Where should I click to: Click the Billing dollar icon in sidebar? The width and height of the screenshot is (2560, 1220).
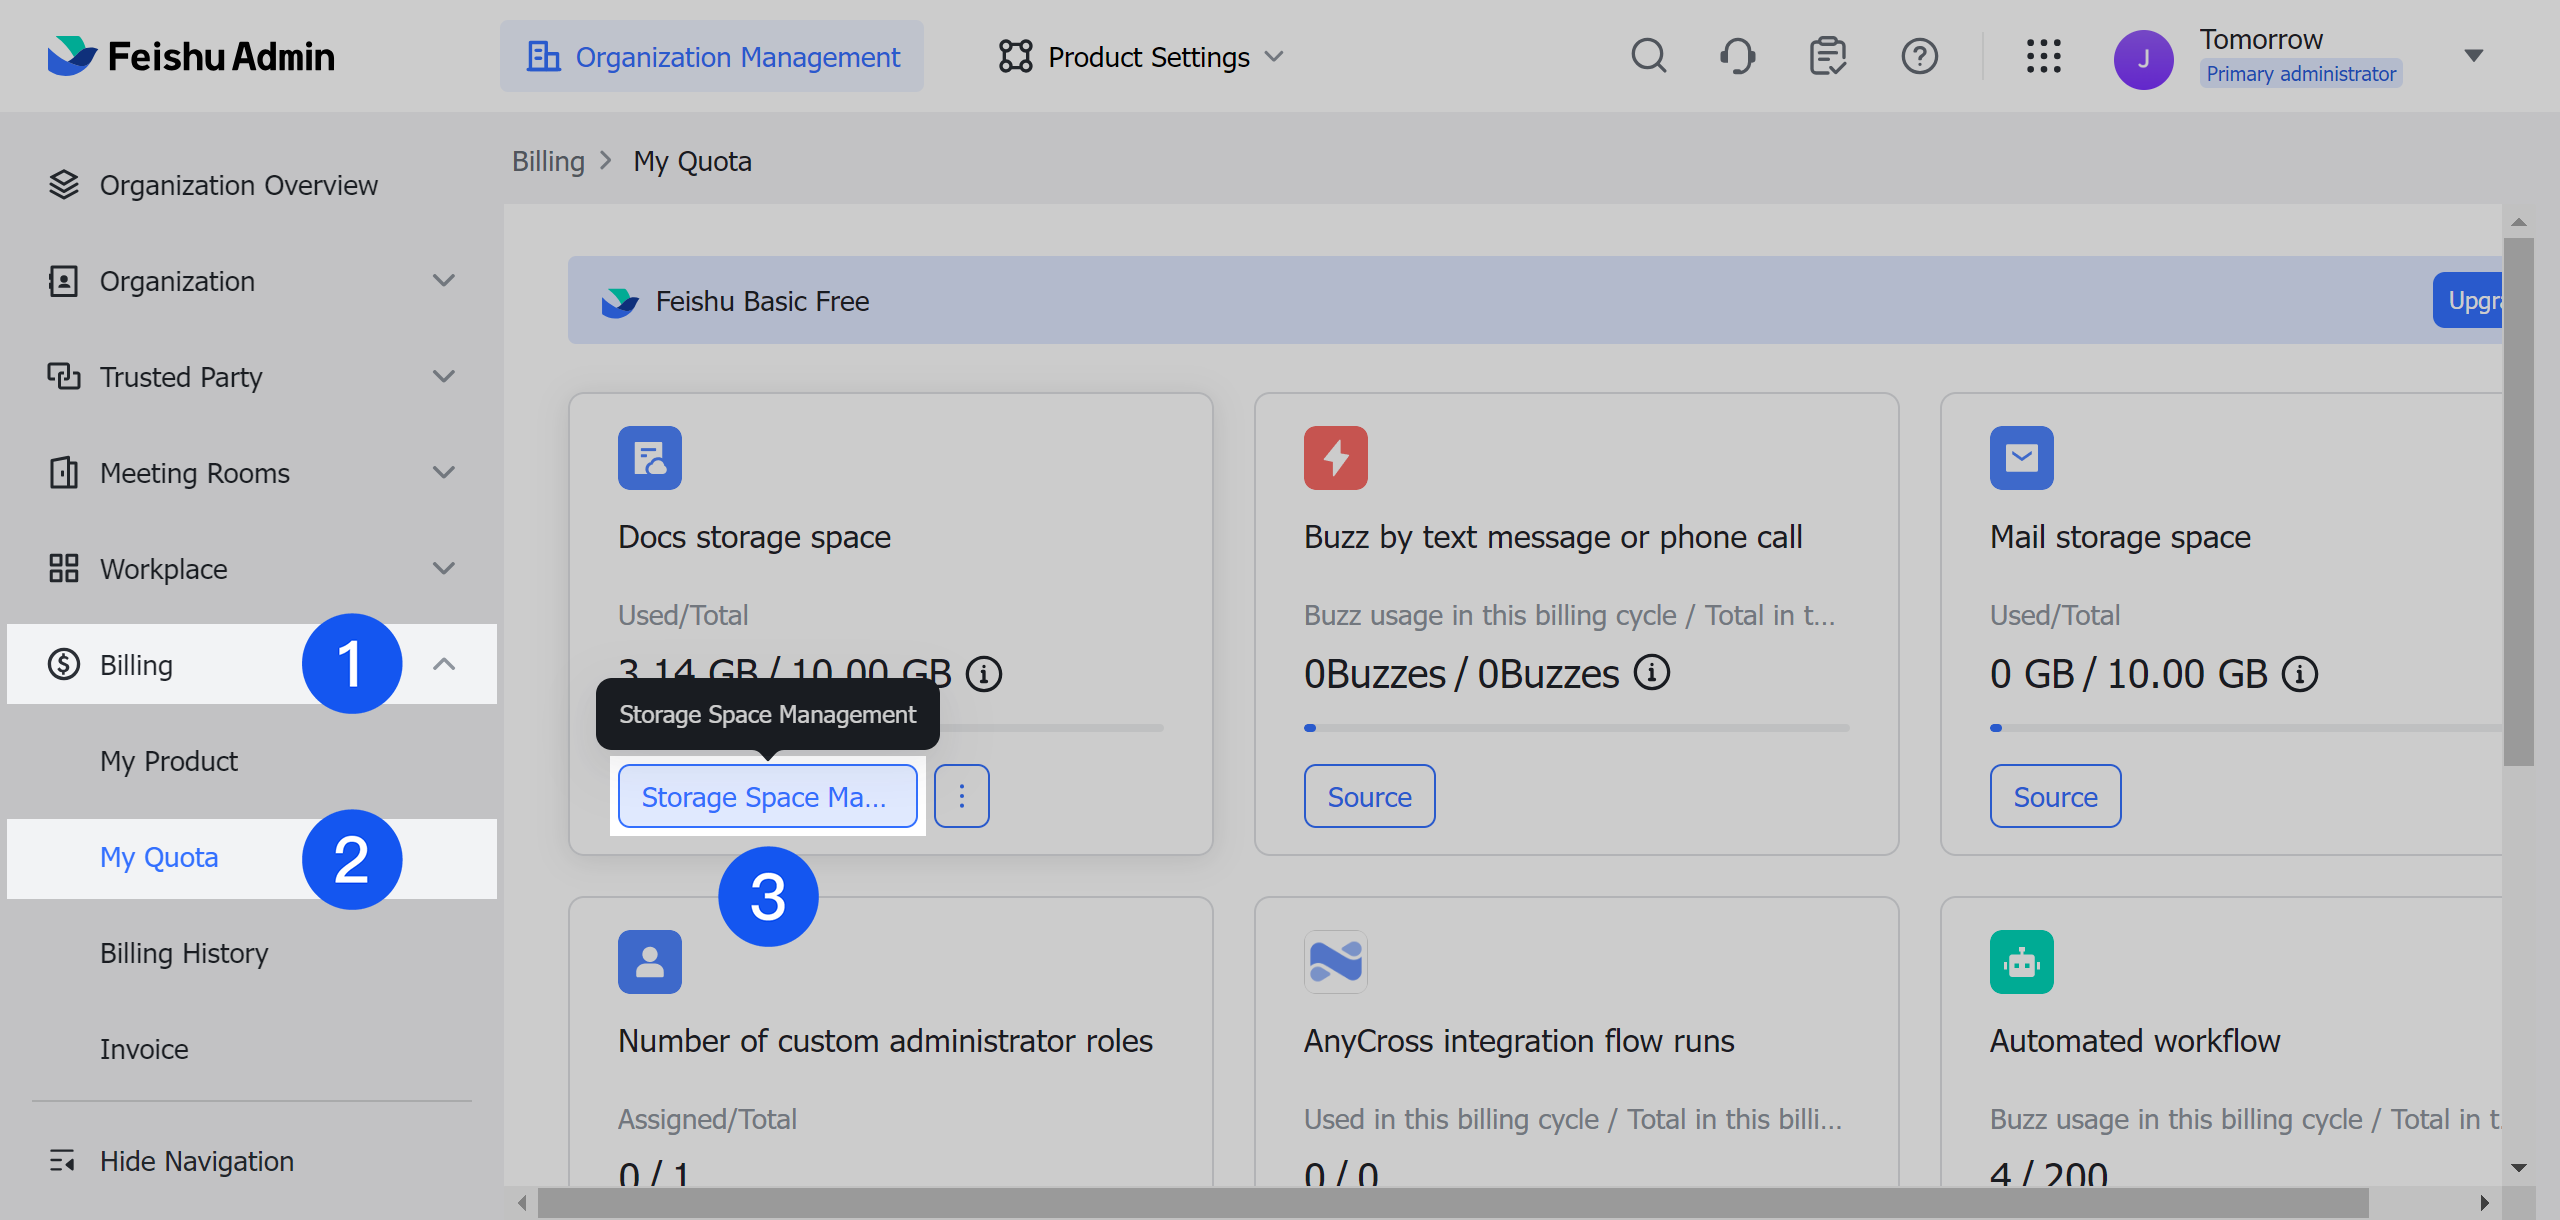[x=64, y=664]
